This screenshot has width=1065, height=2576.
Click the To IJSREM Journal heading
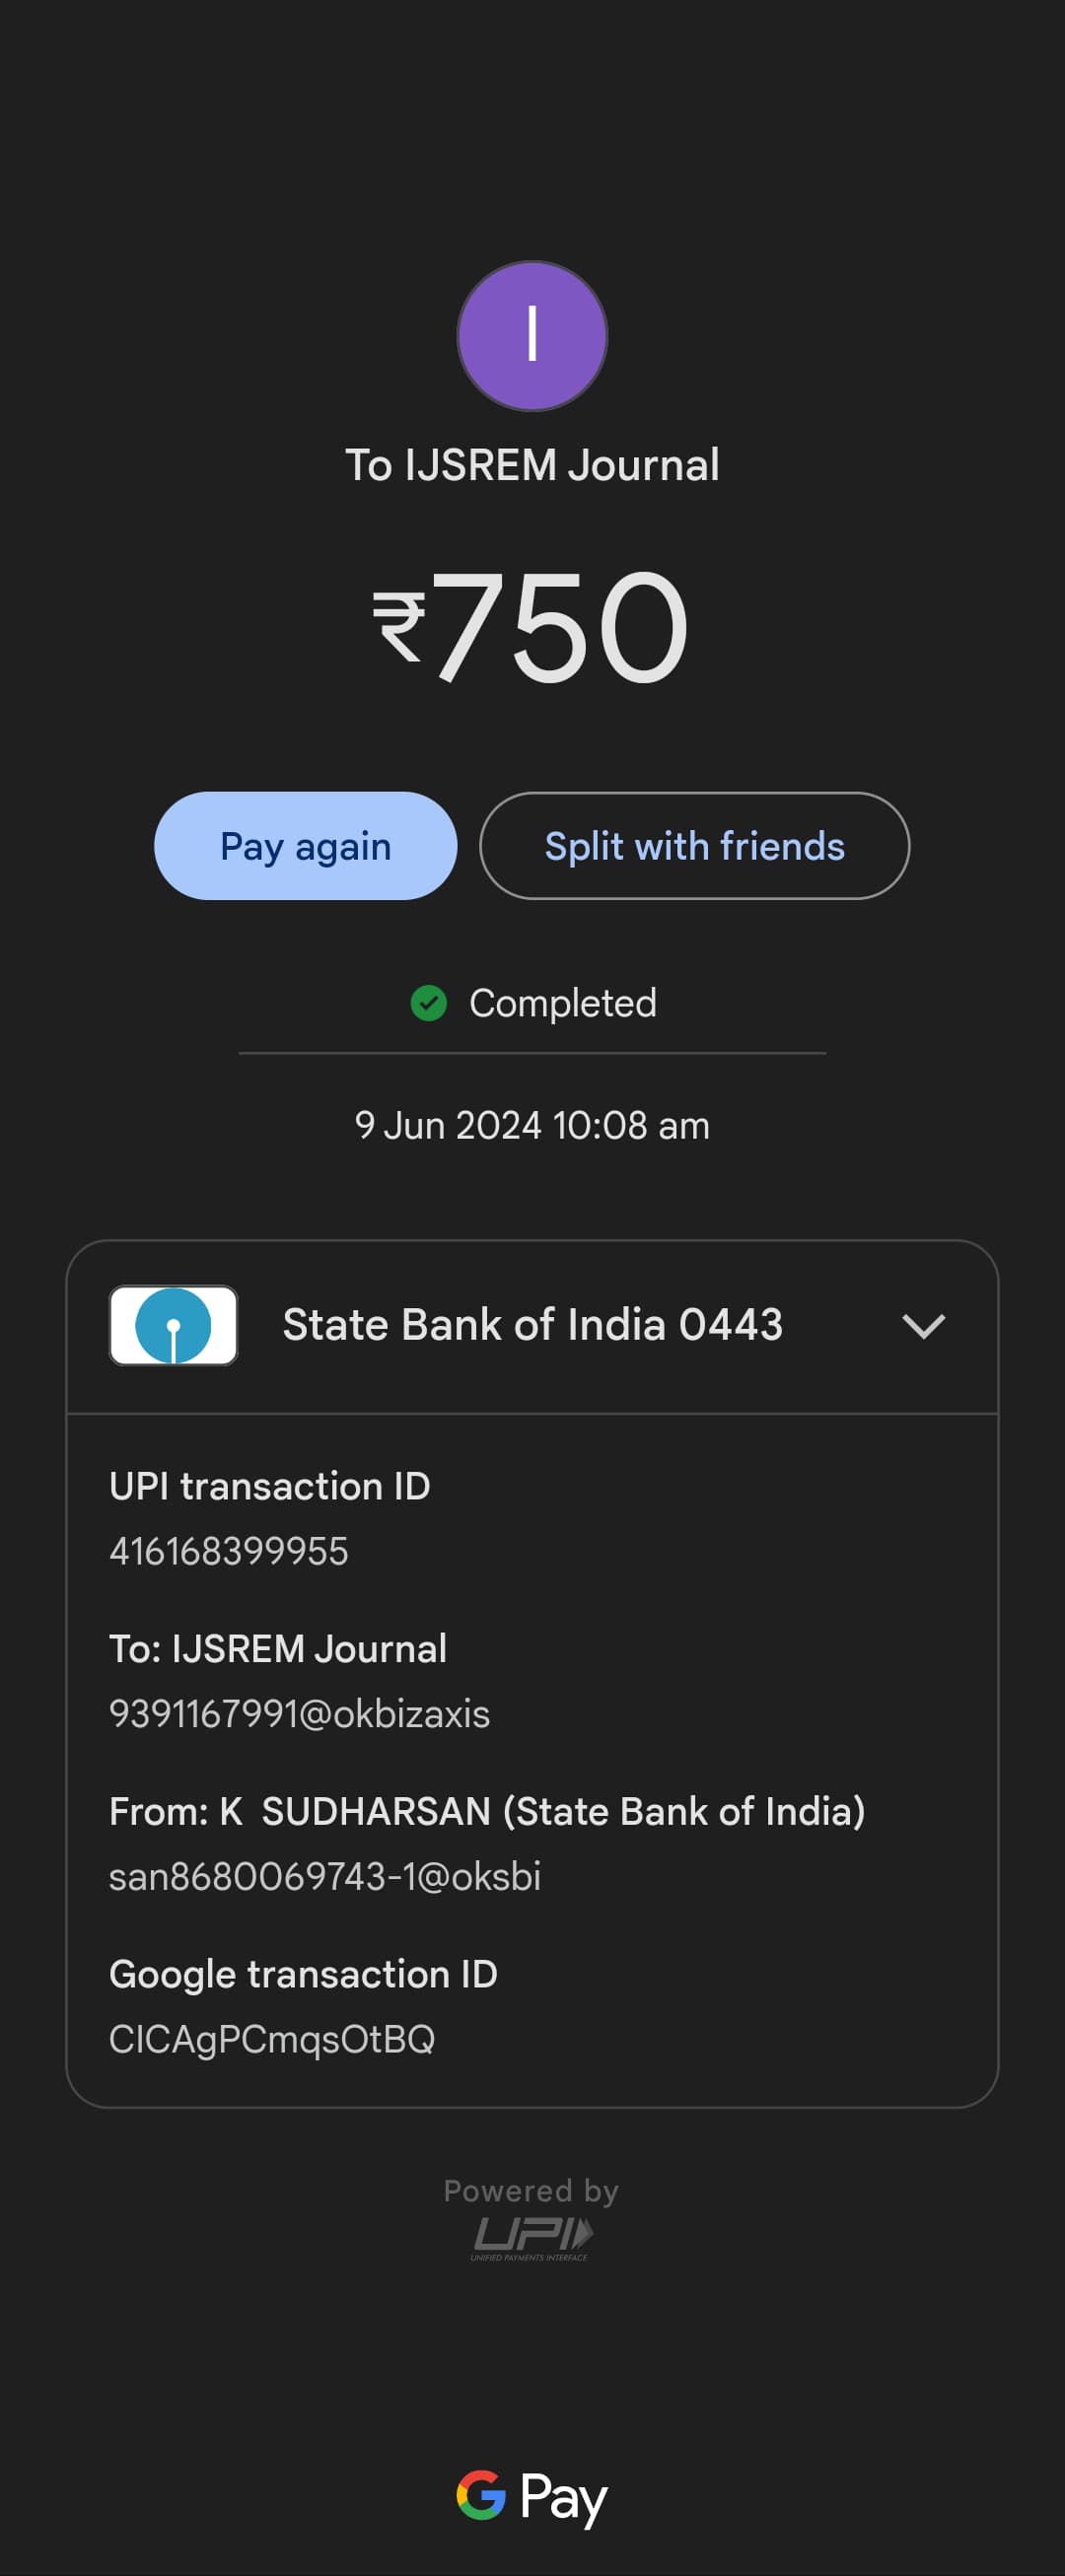(x=532, y=465)
